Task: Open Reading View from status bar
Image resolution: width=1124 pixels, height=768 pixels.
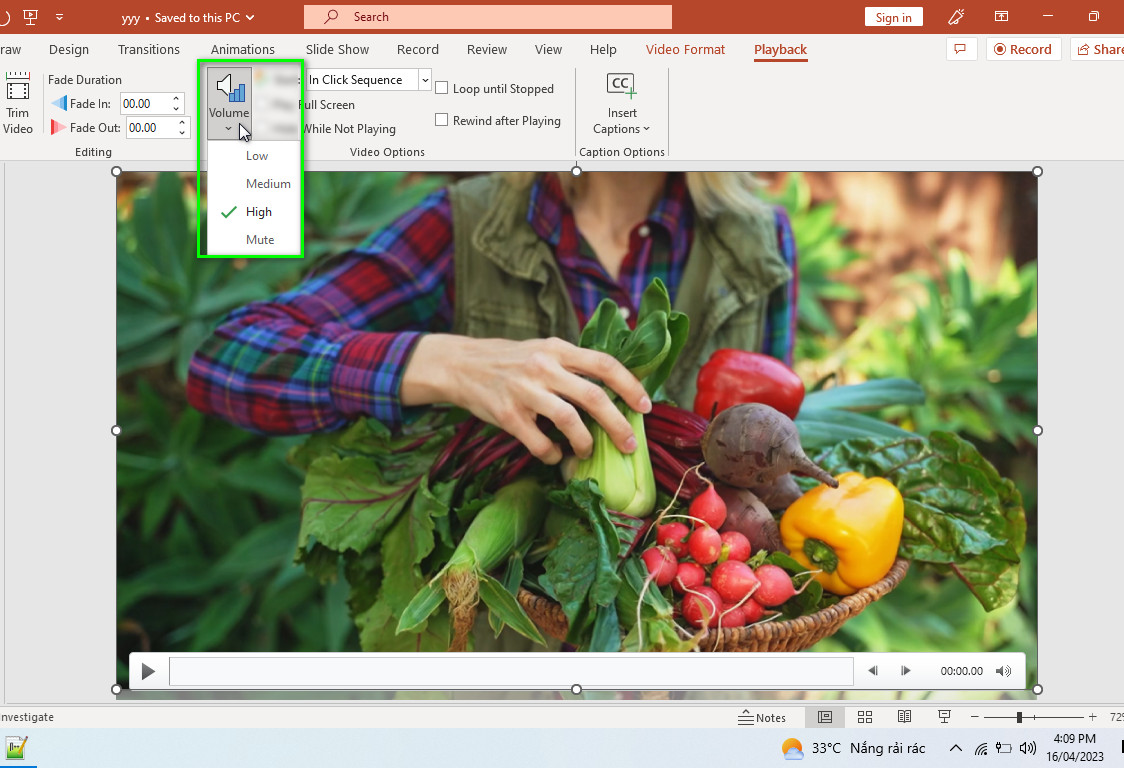Action: [905, 717]
